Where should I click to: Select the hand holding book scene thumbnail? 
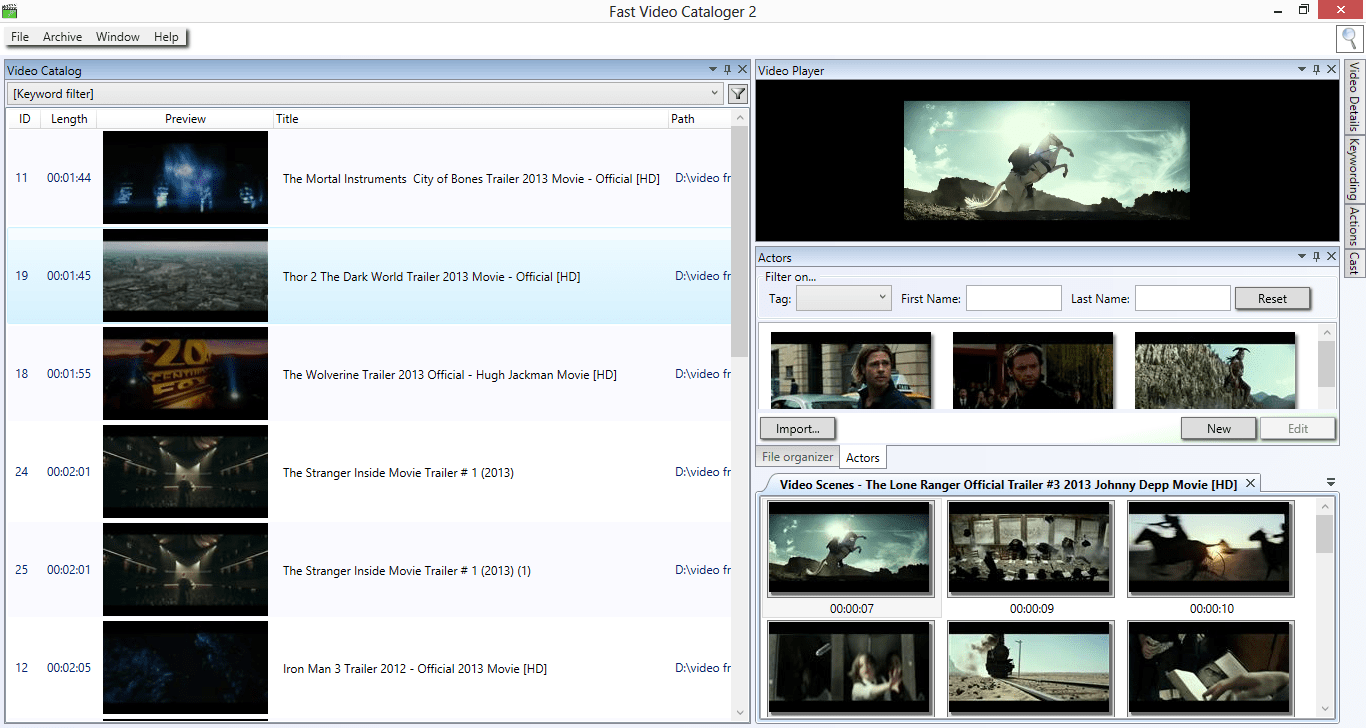(x=1211, y=667)
